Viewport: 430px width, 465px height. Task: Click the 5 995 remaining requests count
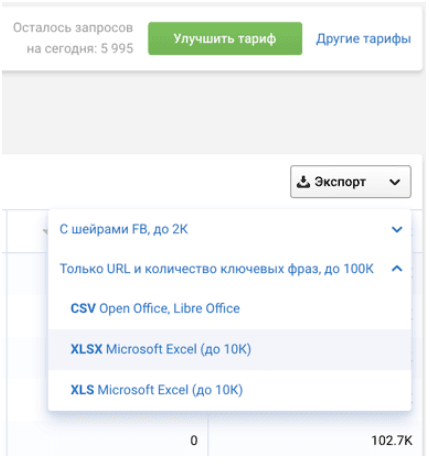coord(117,49)
